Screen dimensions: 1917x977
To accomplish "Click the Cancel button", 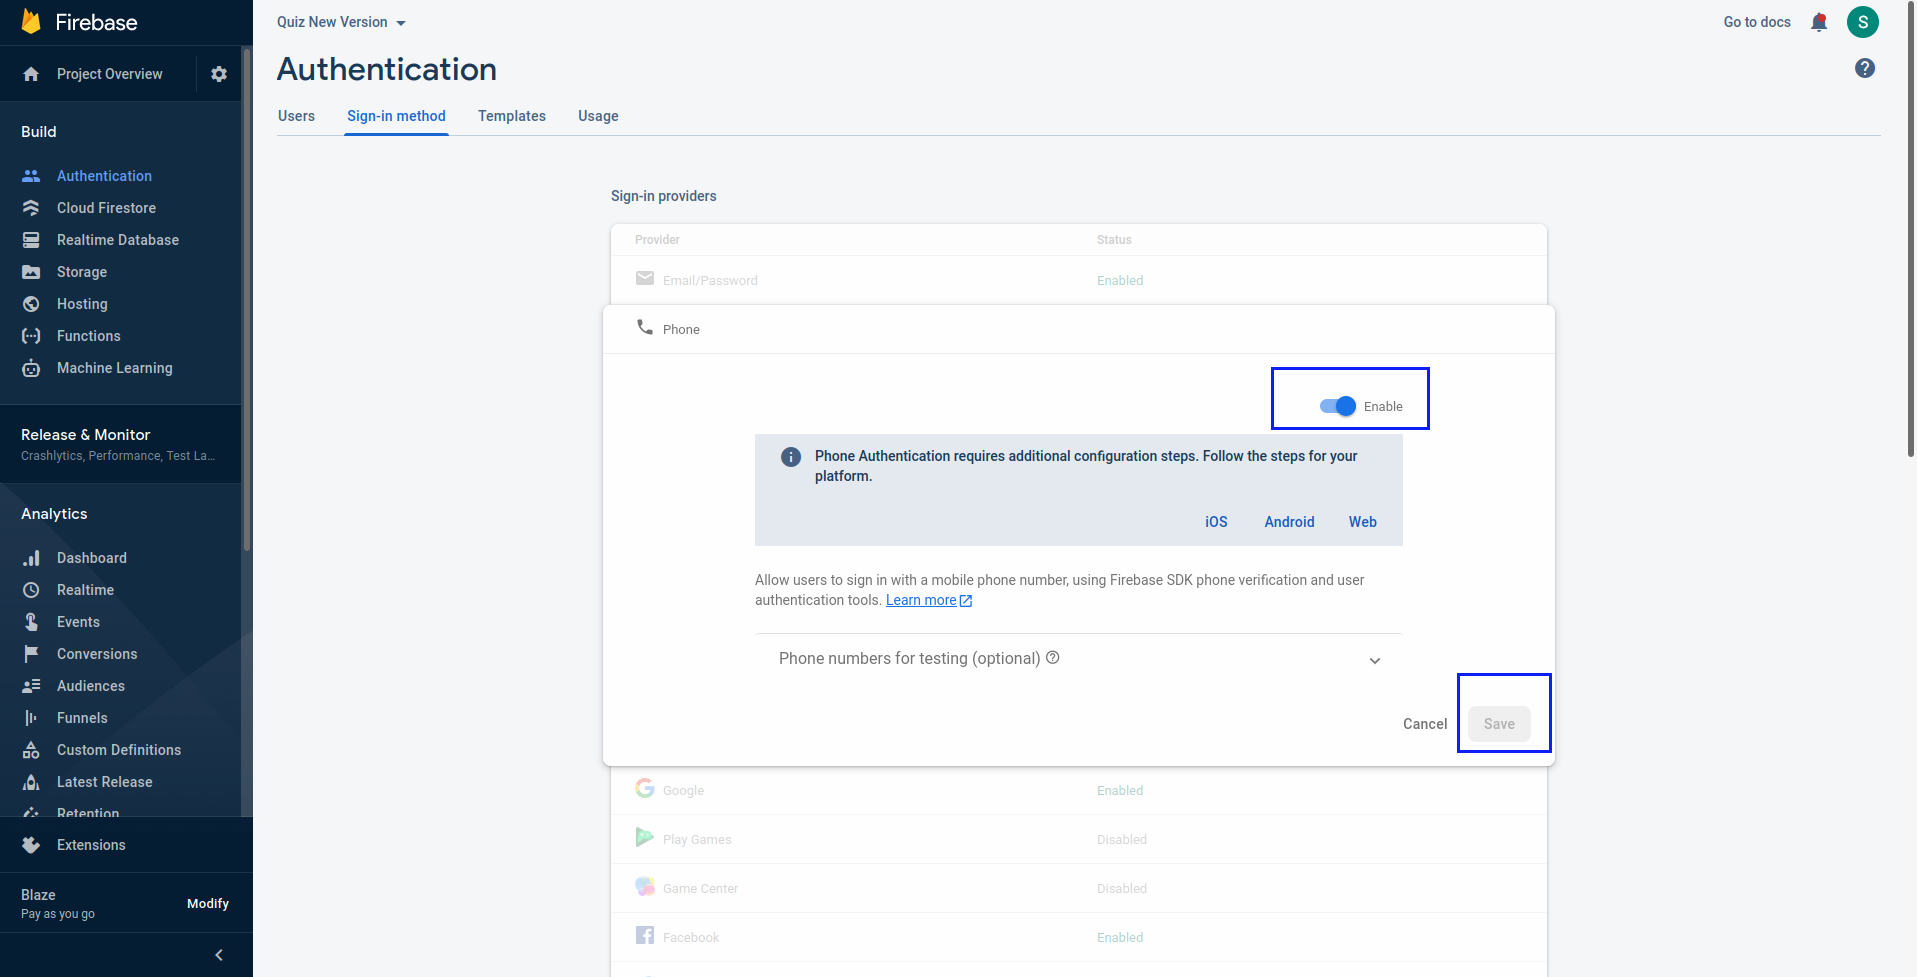I will [1425, 724].
